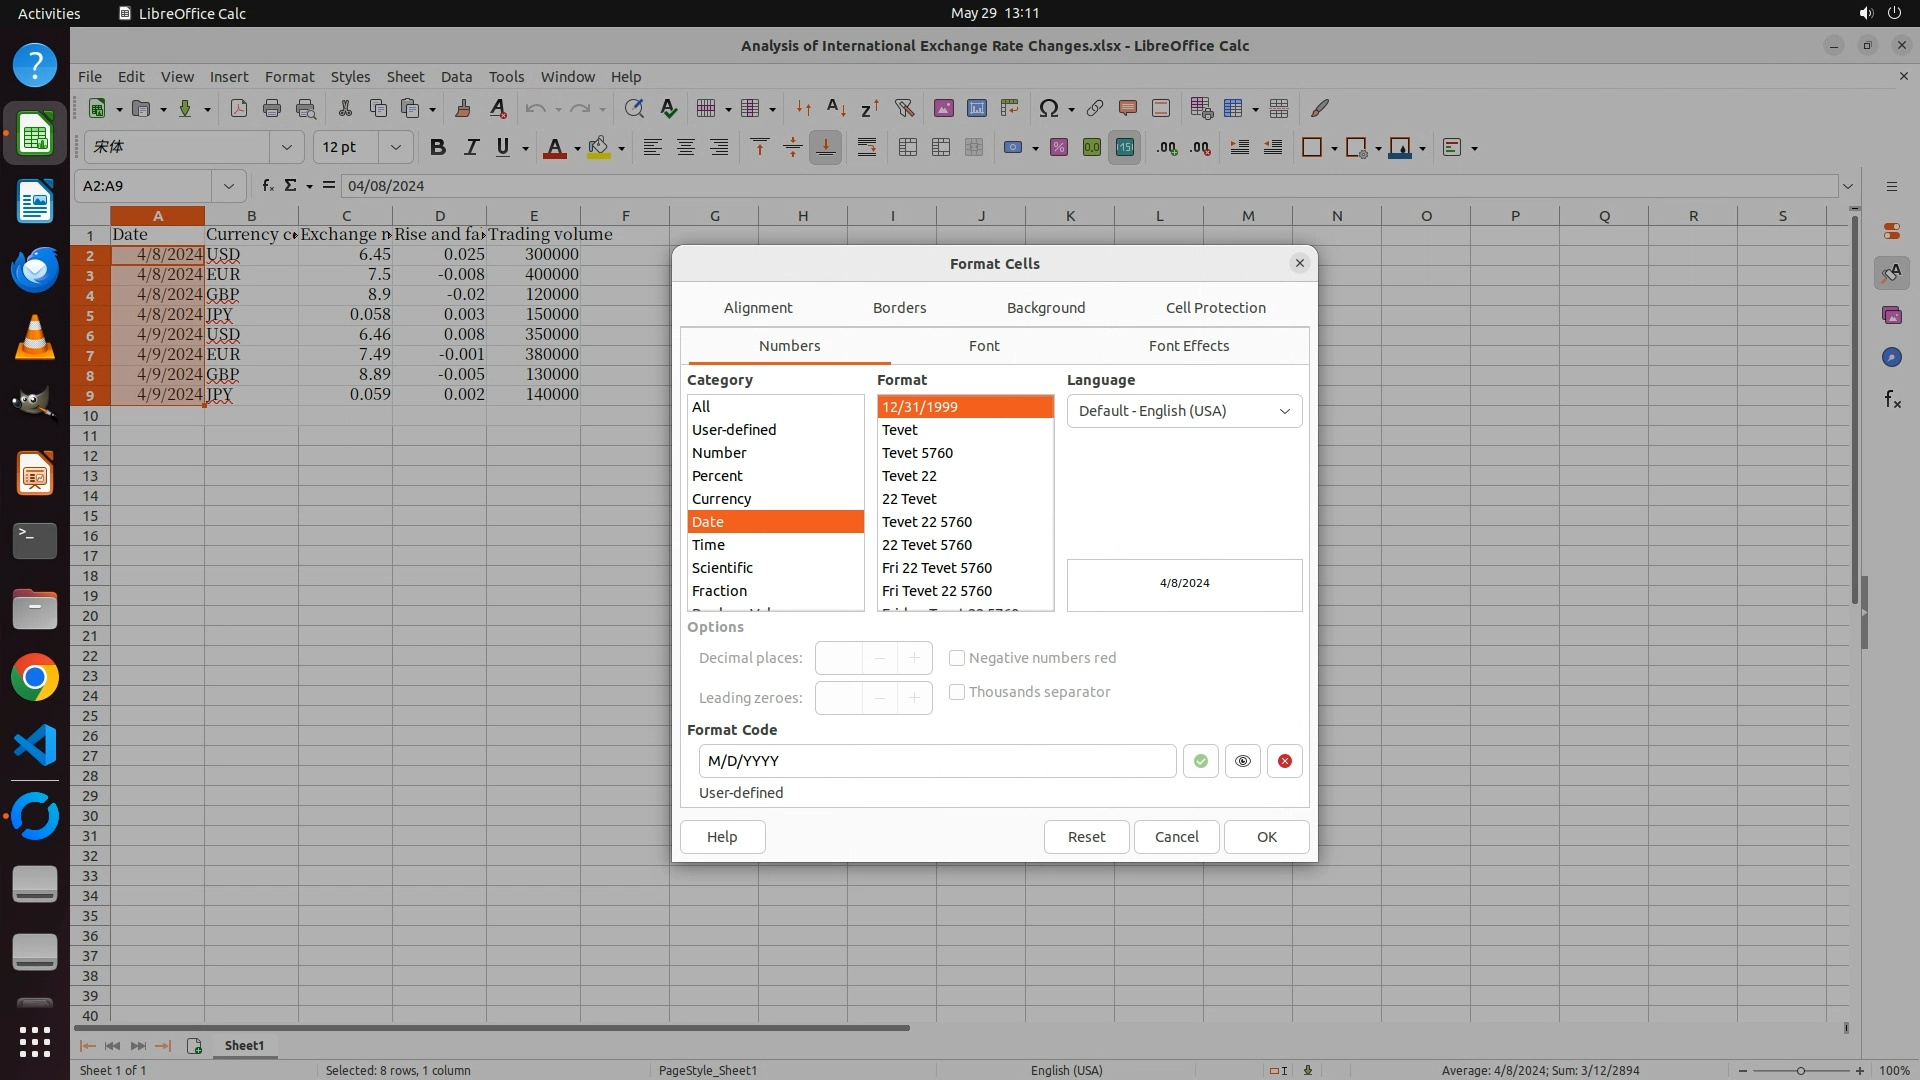
Task: Open the Name Box dropdown arrow
Action: click(229, 186)
